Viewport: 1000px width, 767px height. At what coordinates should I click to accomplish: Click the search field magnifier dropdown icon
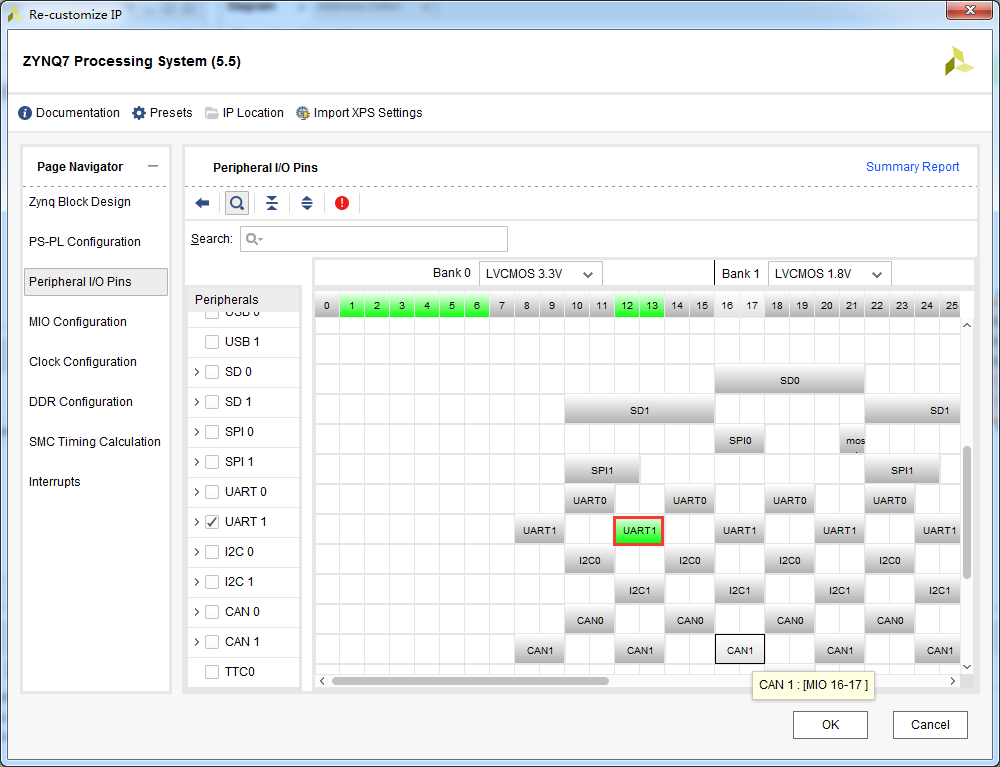coord(254,239)
